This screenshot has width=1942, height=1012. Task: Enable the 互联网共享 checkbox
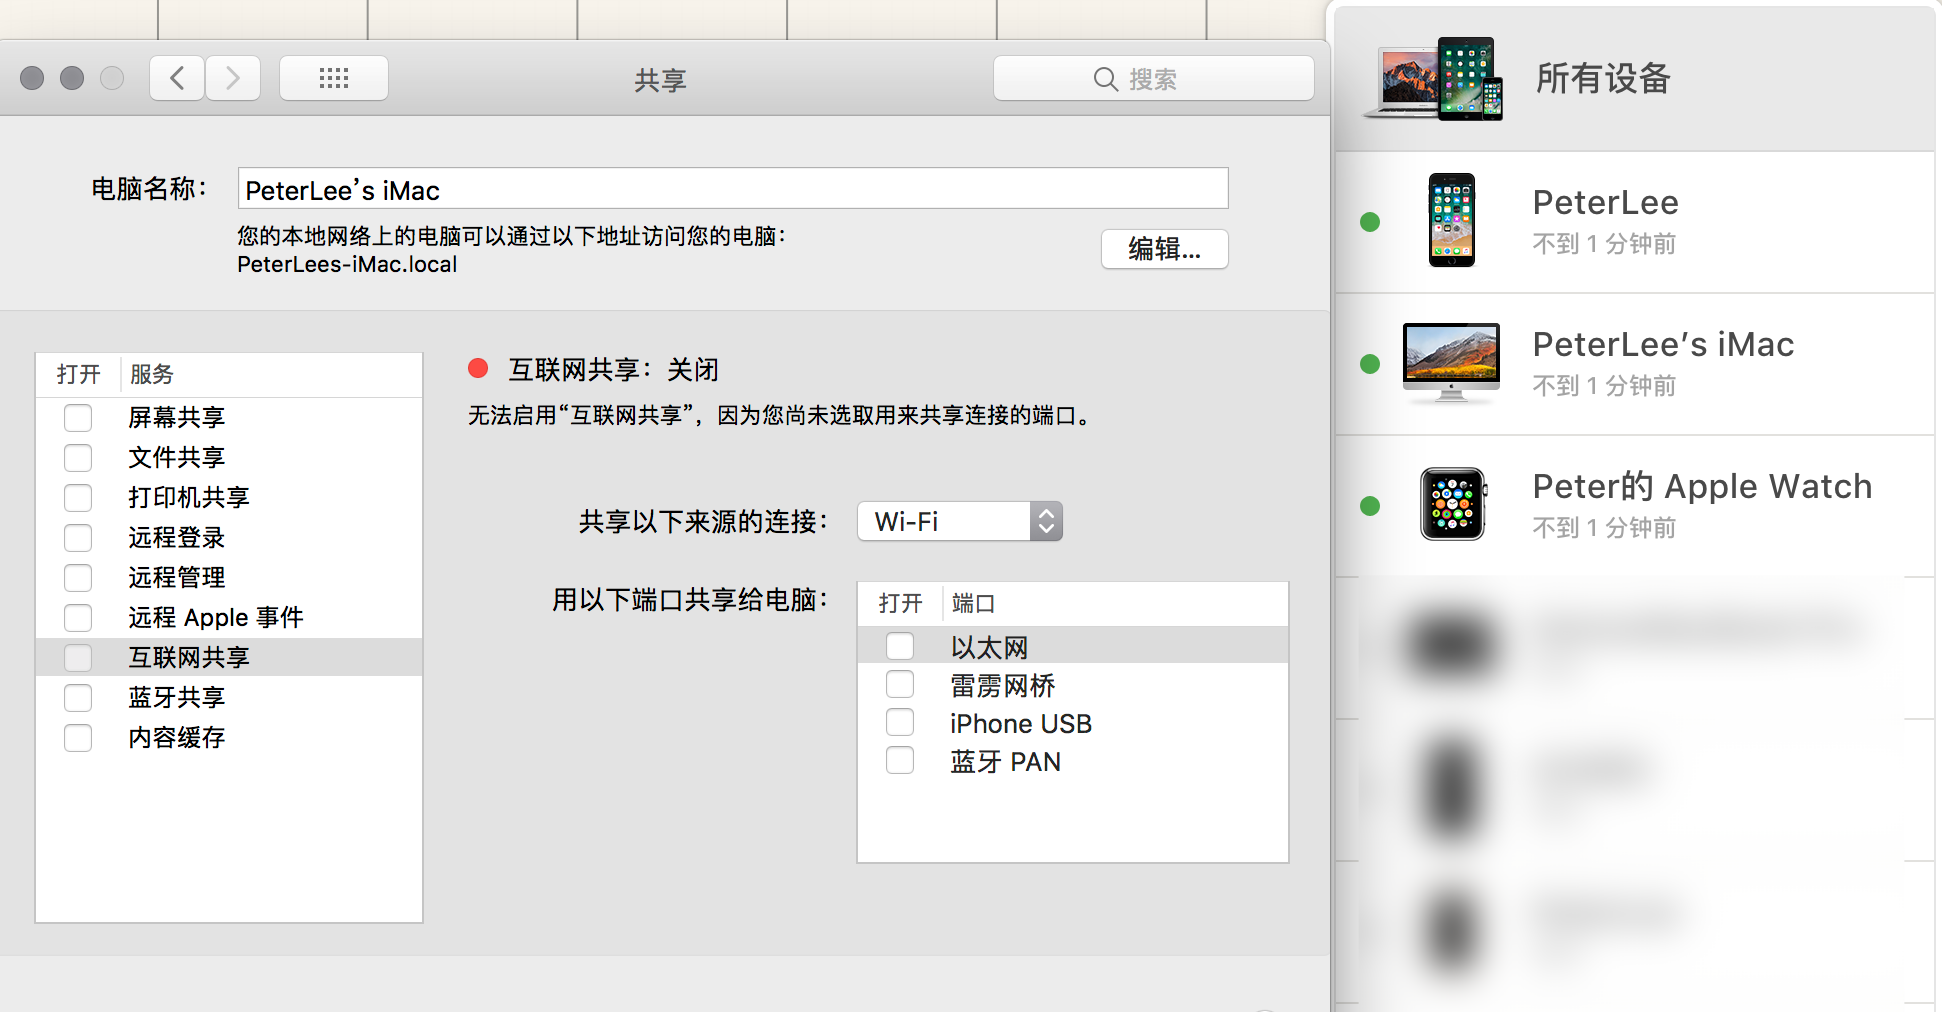pyautogui.click(x=78, y=657)
